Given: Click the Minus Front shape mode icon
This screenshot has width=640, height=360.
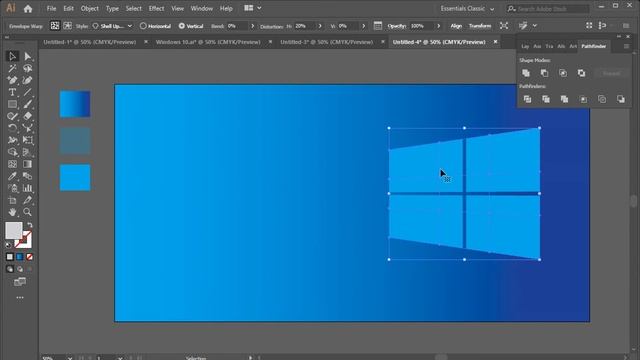Looking at the screenshot, I should pos(544,73).
